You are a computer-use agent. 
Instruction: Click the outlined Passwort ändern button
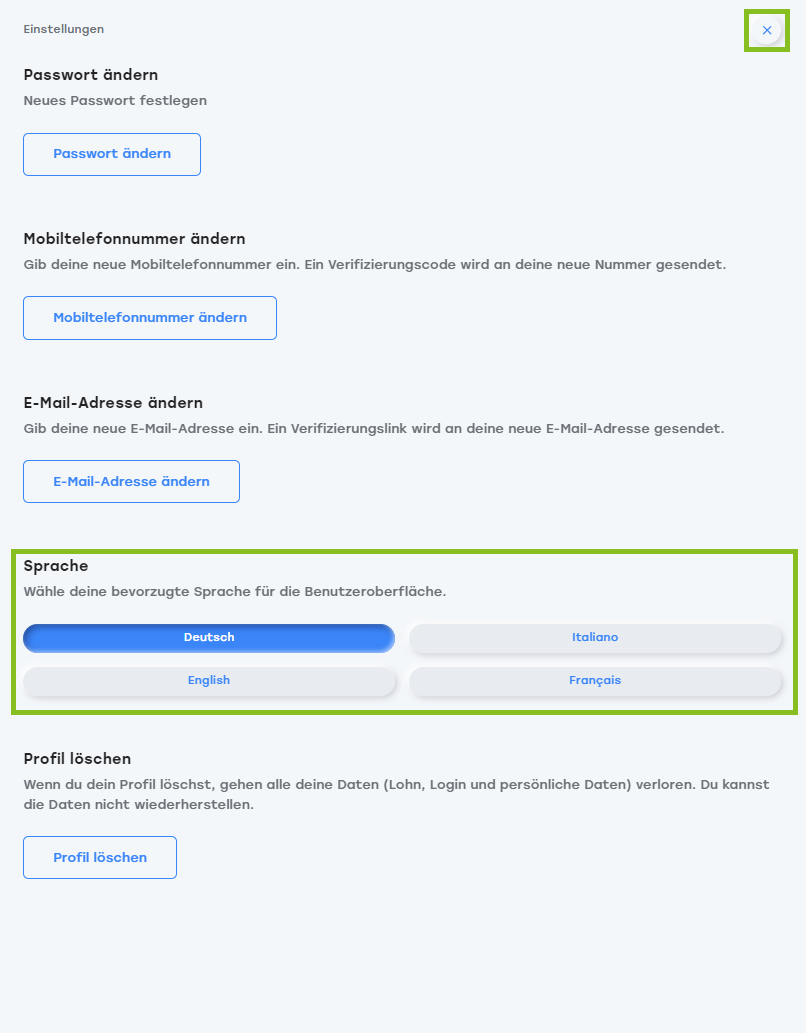(x=112, y=154)
